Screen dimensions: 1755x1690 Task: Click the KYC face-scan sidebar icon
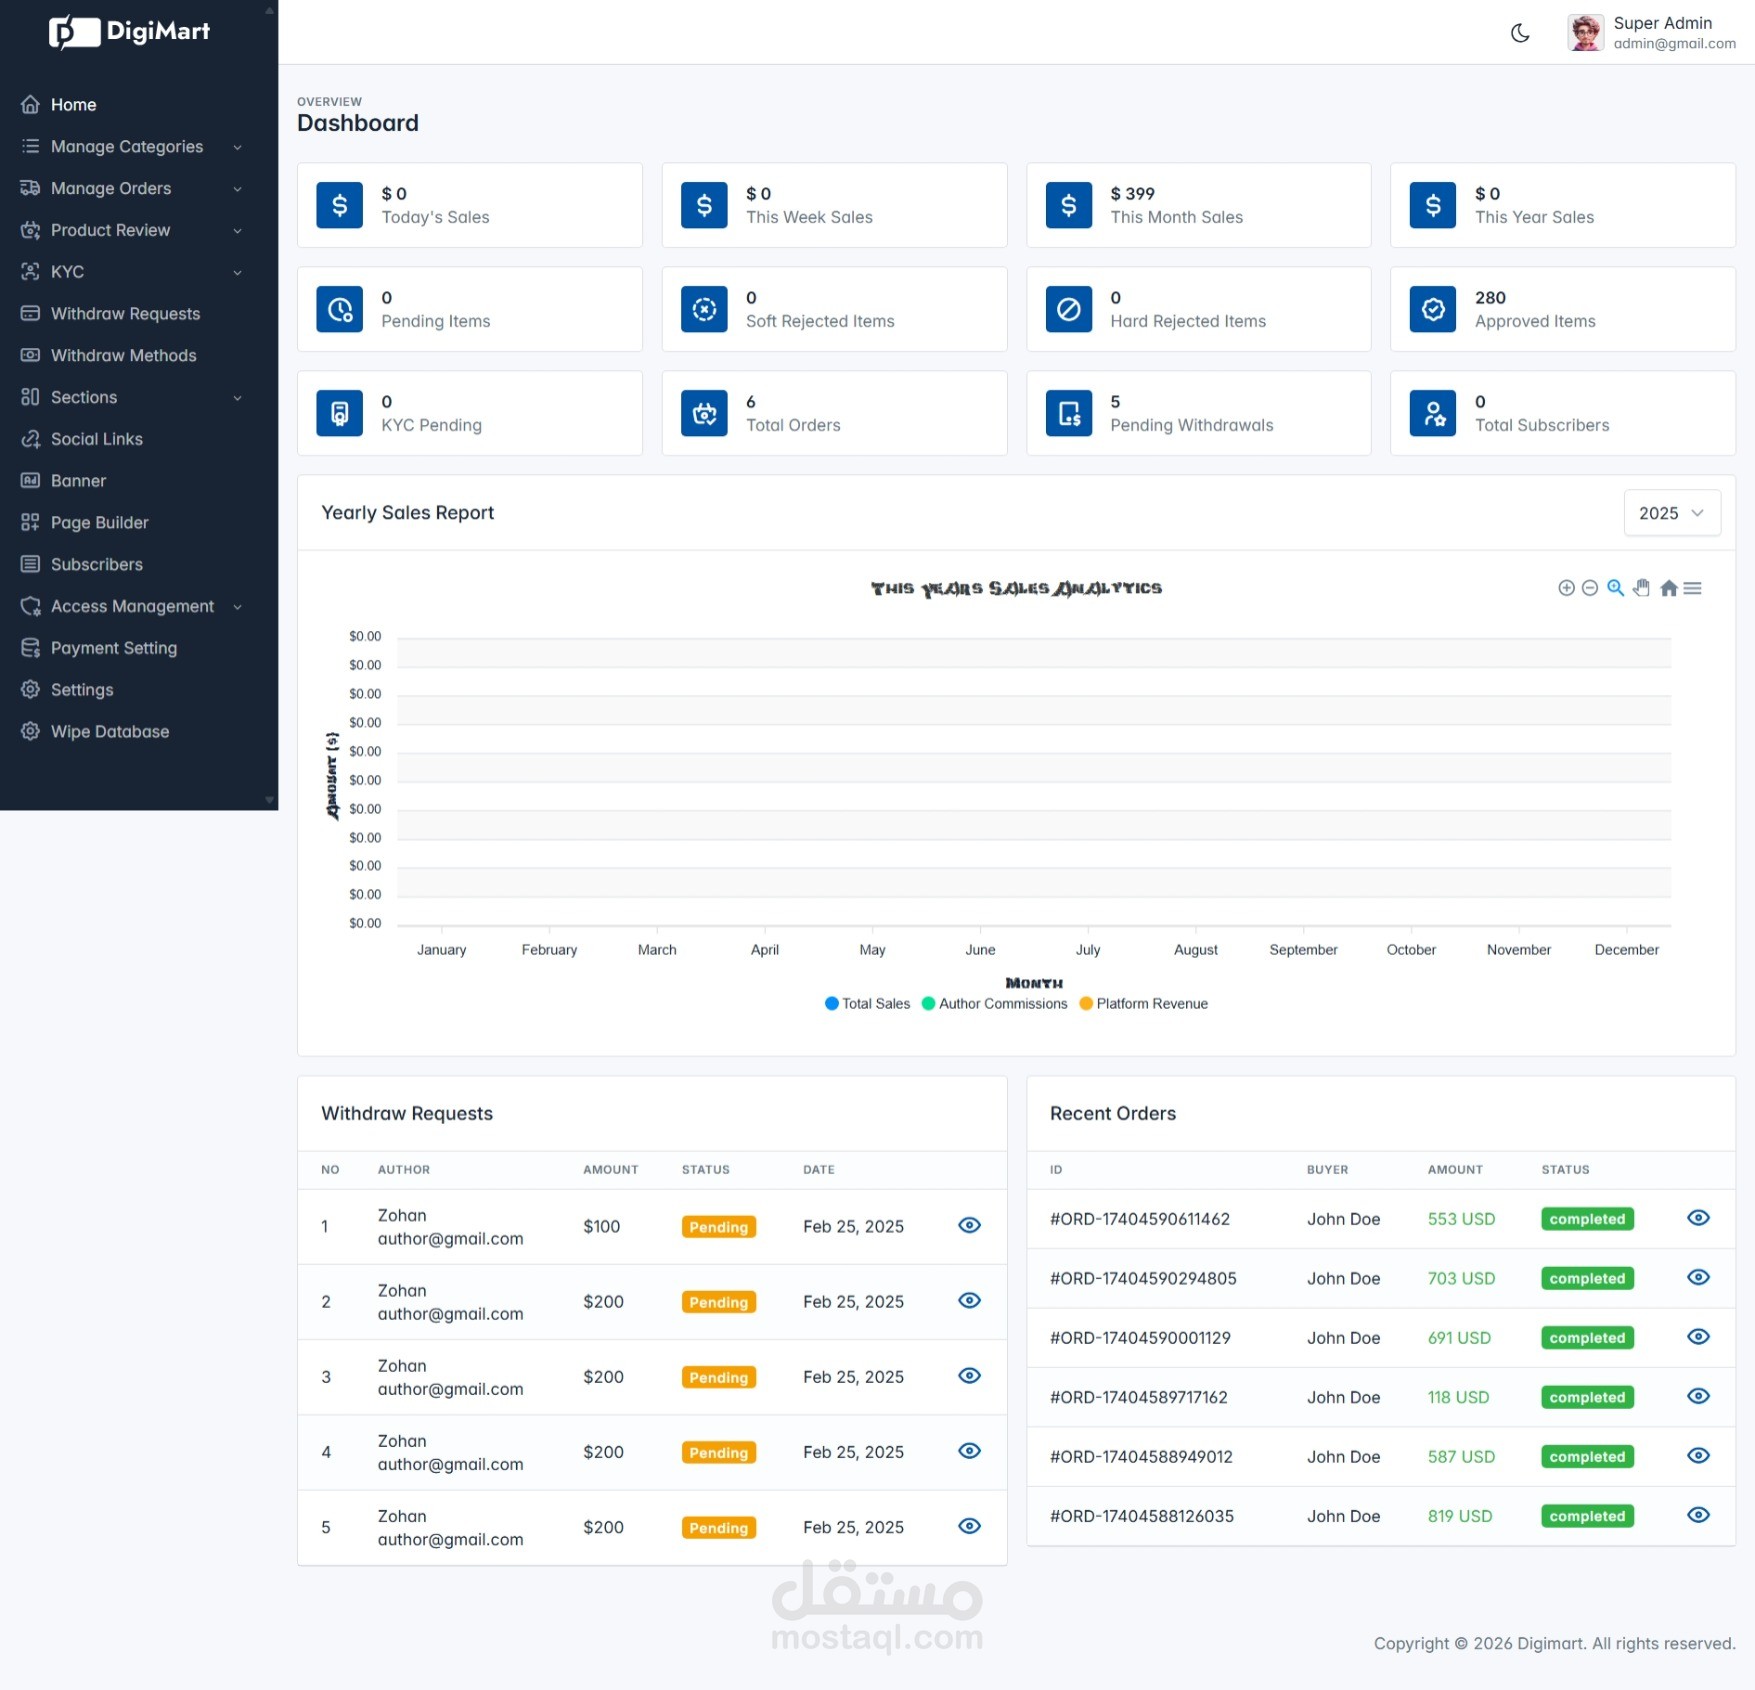(x=30, y=272)
